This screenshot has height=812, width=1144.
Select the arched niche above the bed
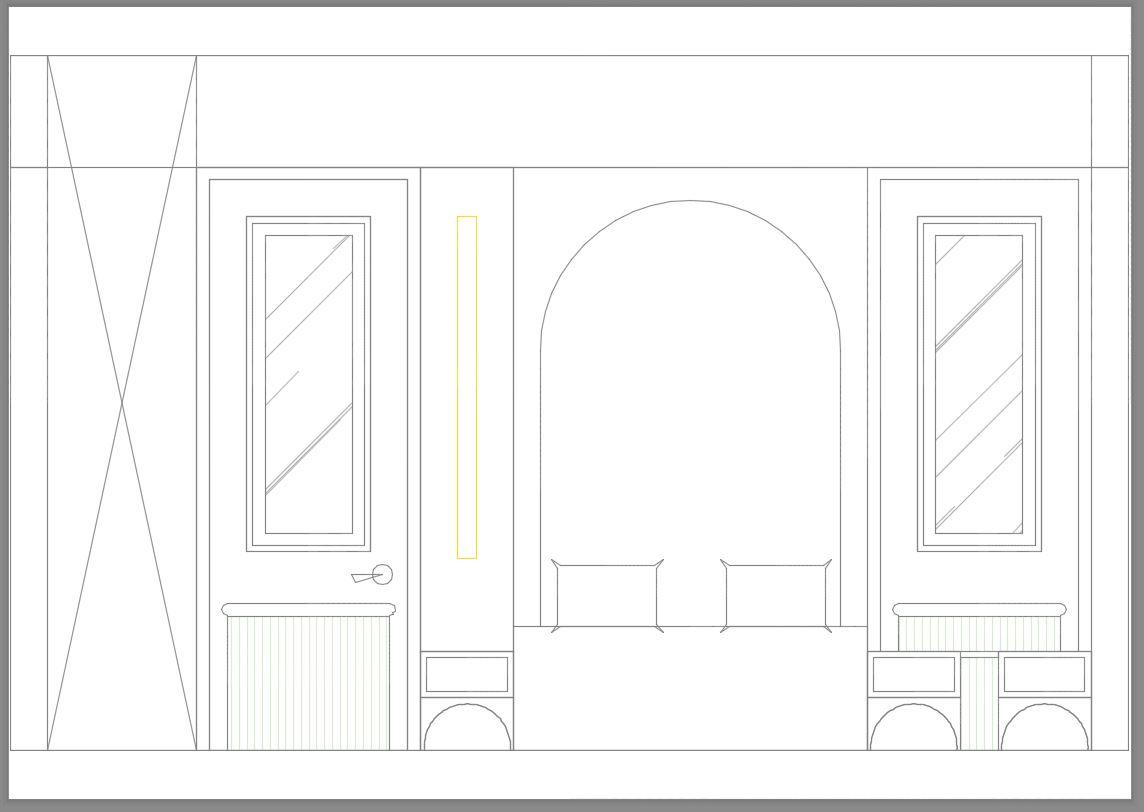tap(690, 400)
